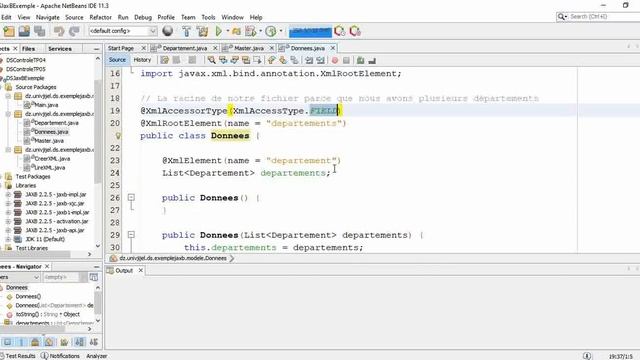Select CreerXML.java in project tree
Image resolution: width=640 pixels, height=360 pixels.
tap(52, 159)
